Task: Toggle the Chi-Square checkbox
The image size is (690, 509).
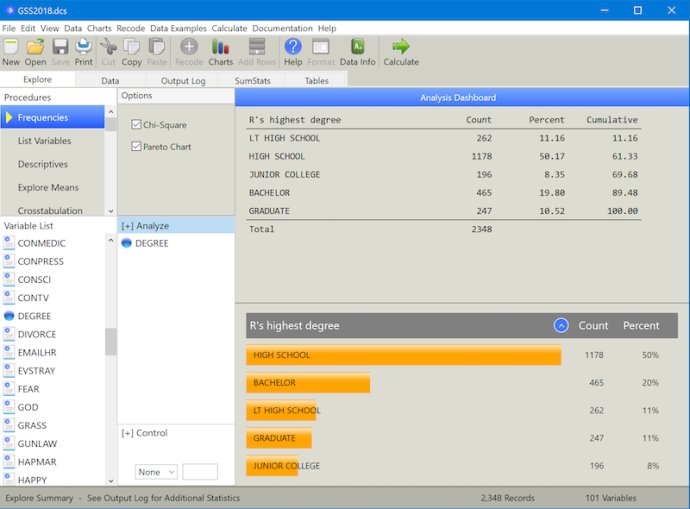Action: (x=136, y=125)
